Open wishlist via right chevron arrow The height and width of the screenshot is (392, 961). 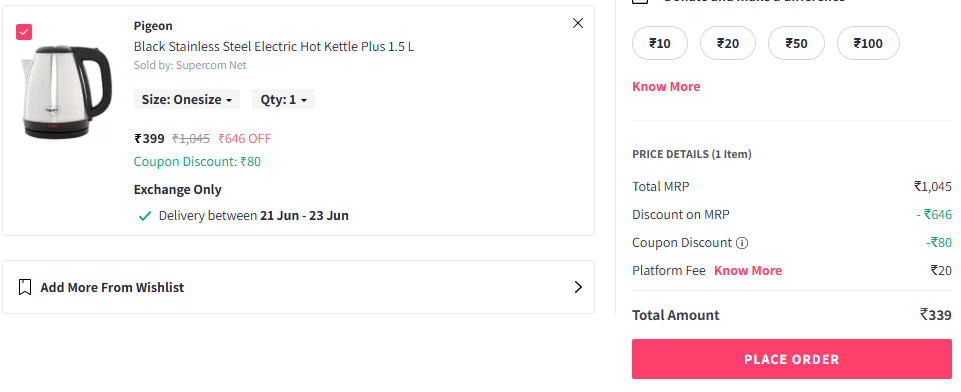577,287
